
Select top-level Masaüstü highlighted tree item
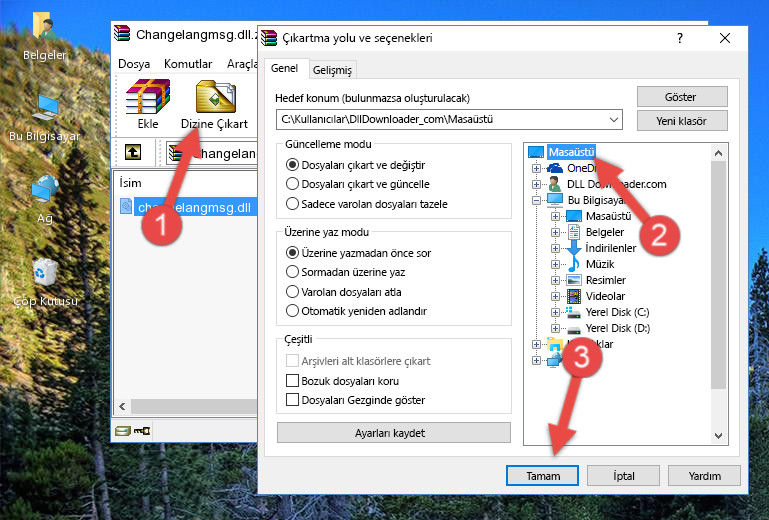point(571,152)
